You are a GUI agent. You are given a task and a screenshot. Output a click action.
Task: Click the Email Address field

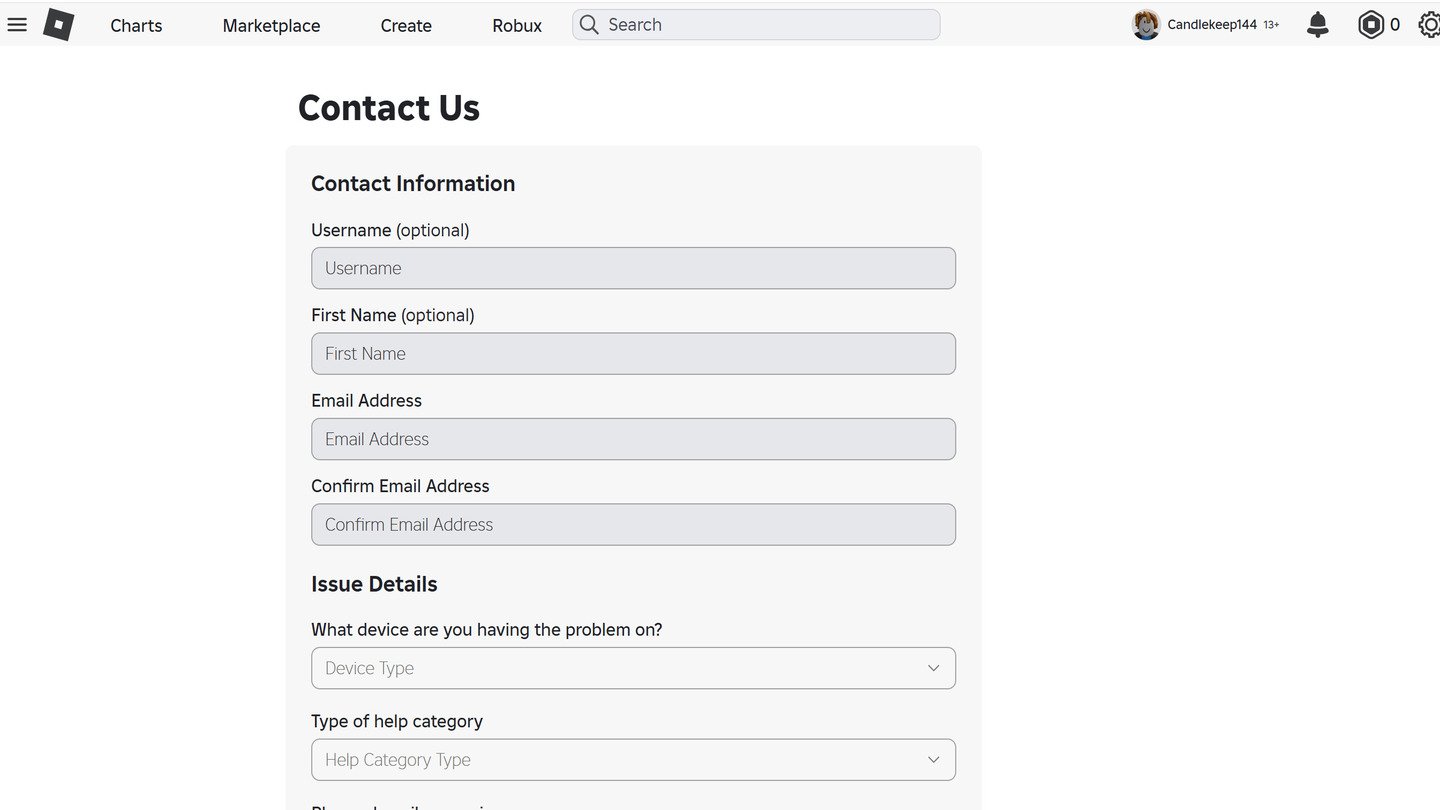[x=633, y=439]
